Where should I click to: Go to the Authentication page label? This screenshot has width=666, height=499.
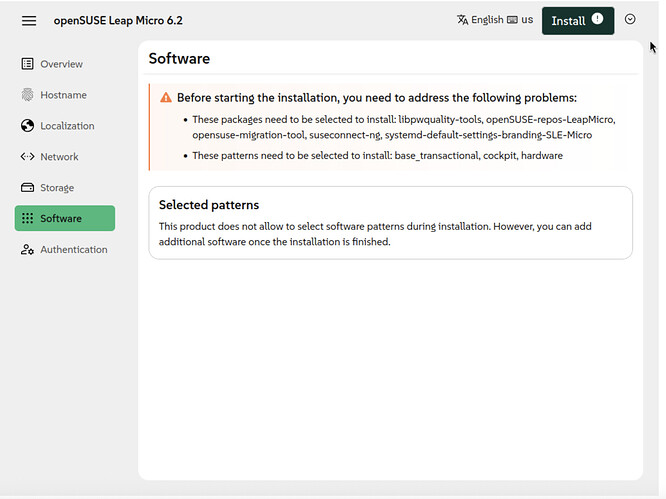(x=73, y=250)
